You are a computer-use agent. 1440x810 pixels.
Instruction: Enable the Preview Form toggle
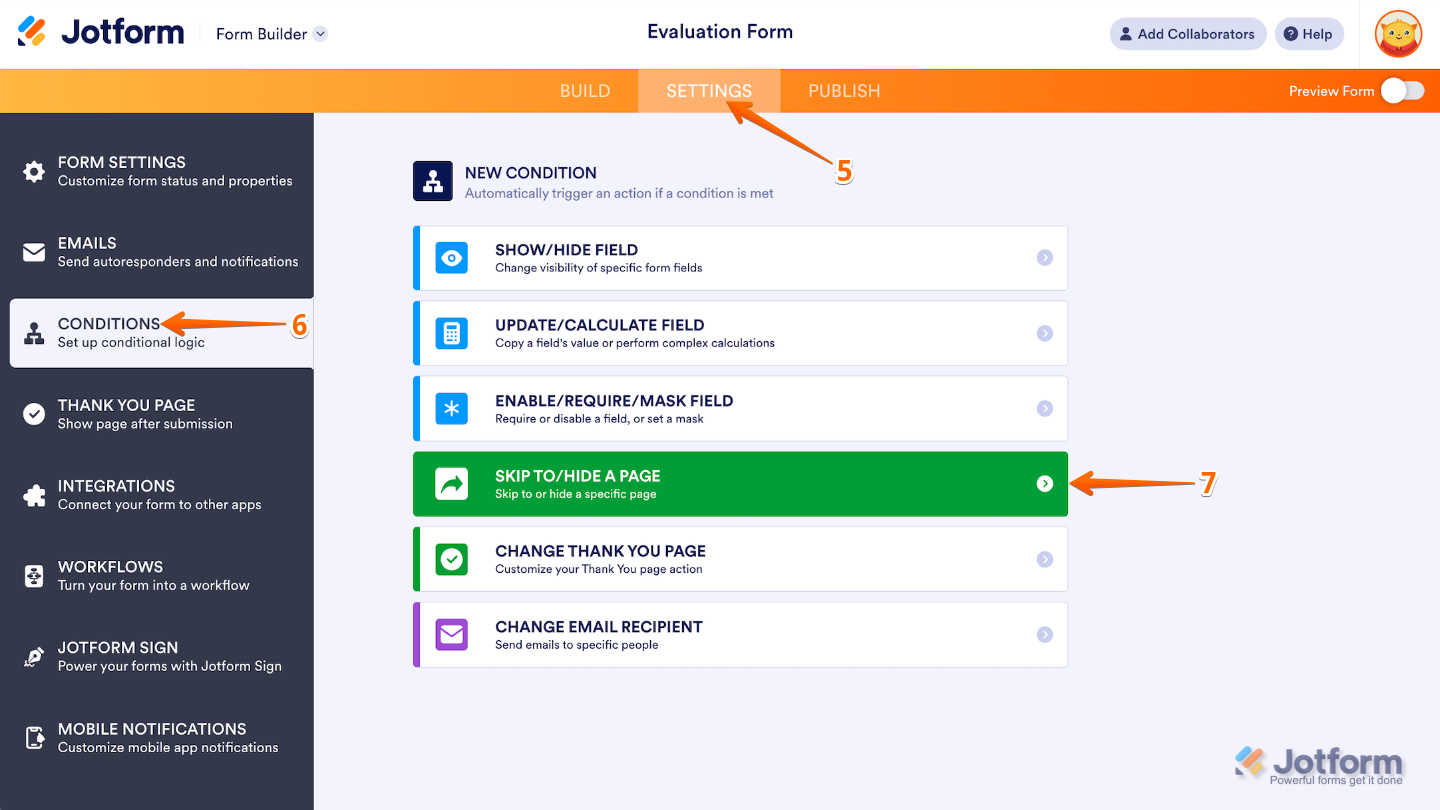(1401, 90)
